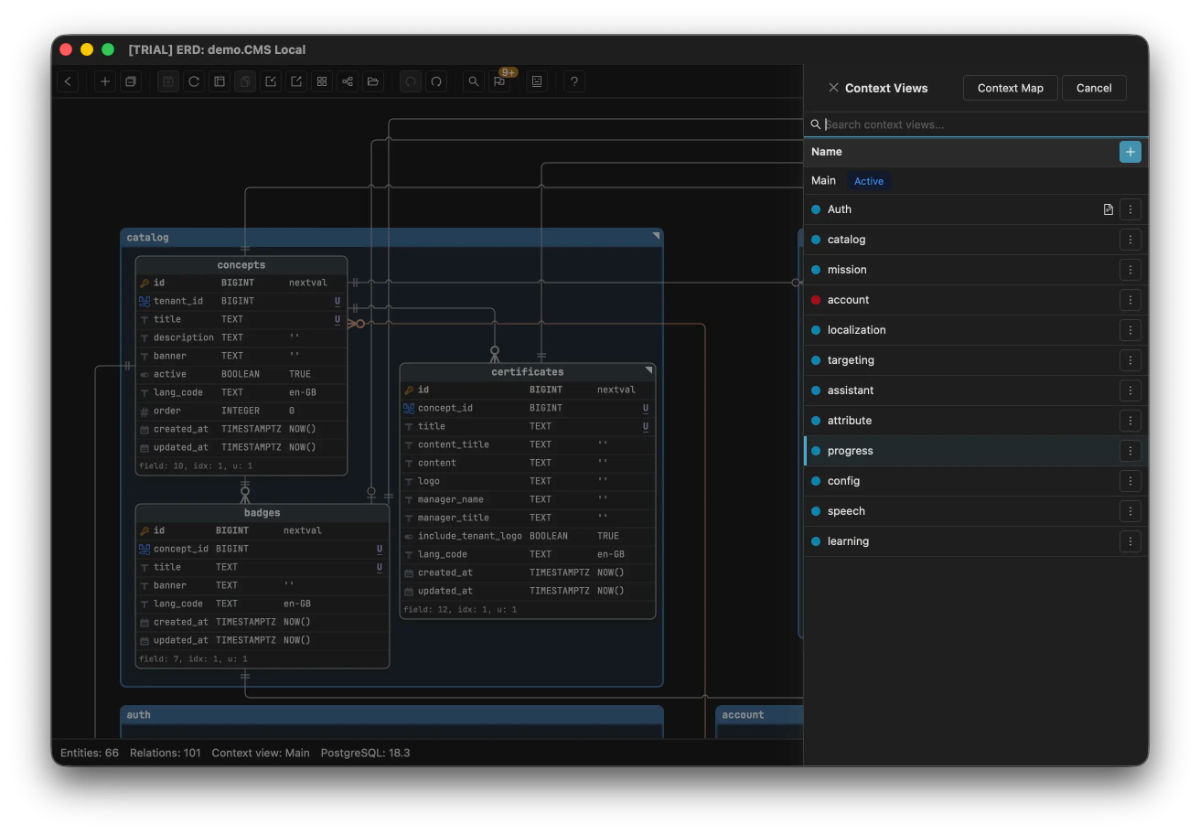Select the learning context view
The image size is (1200, 834).
click(976, 541)
